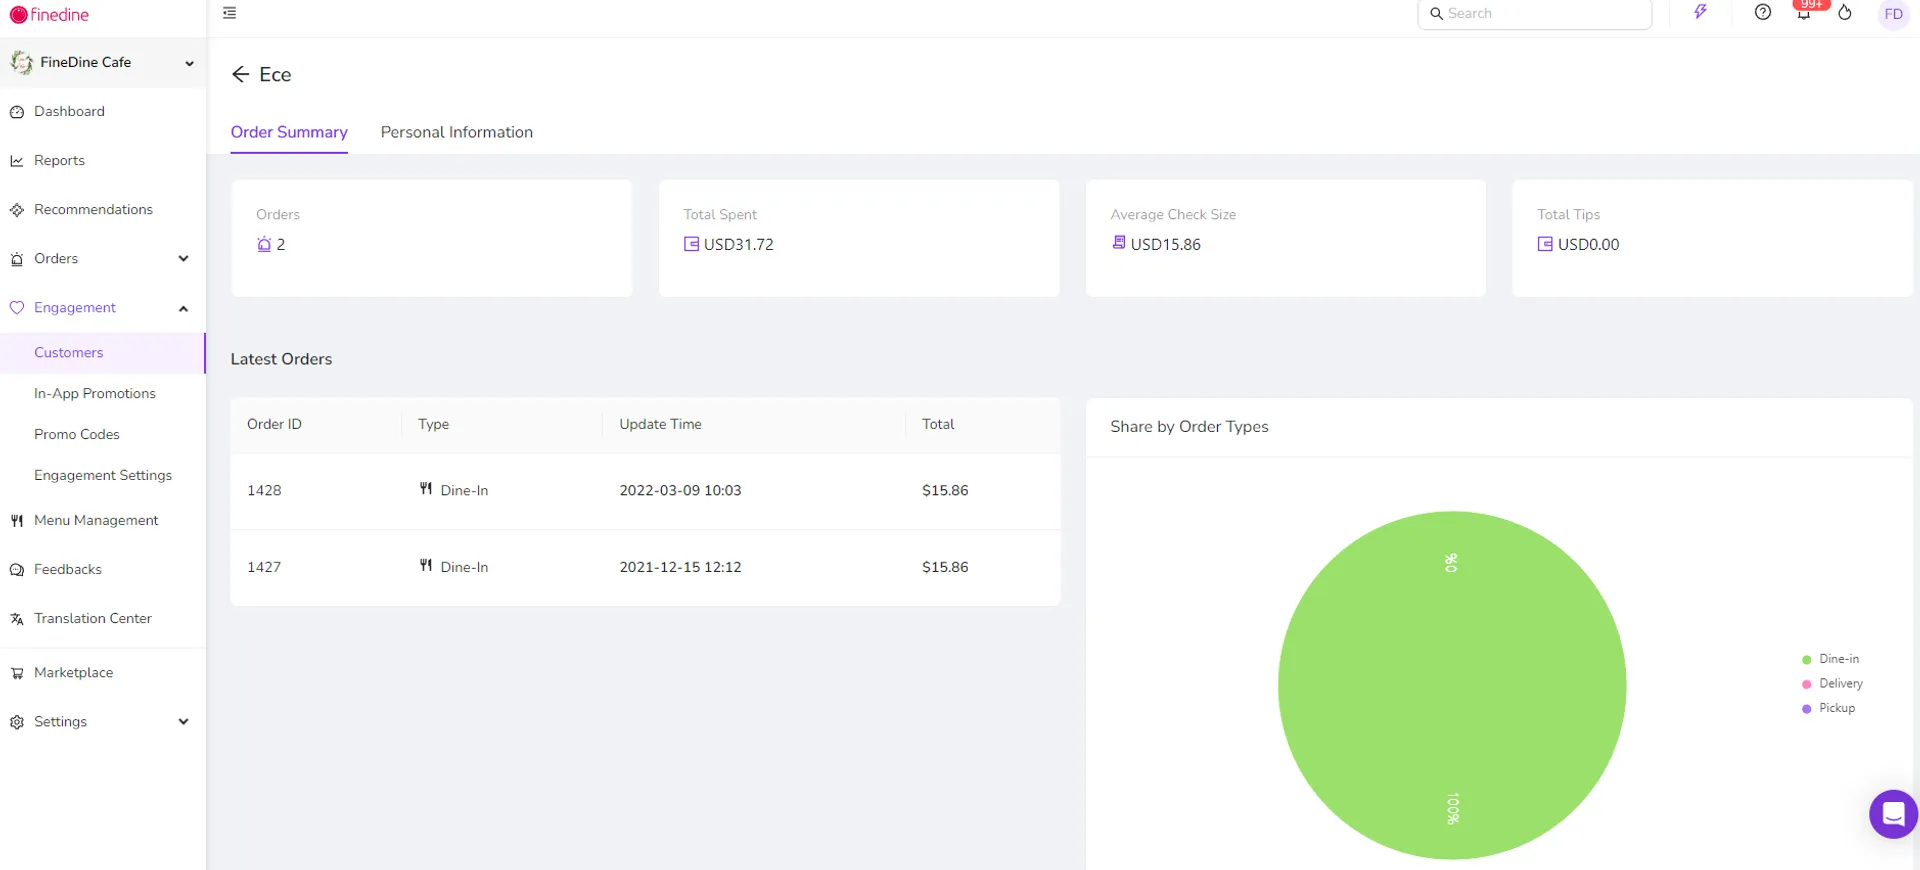The height and width of the screenshot is (870, 1920).
Task: Select the Order Summary tab
Action: (x=289, y=132)
